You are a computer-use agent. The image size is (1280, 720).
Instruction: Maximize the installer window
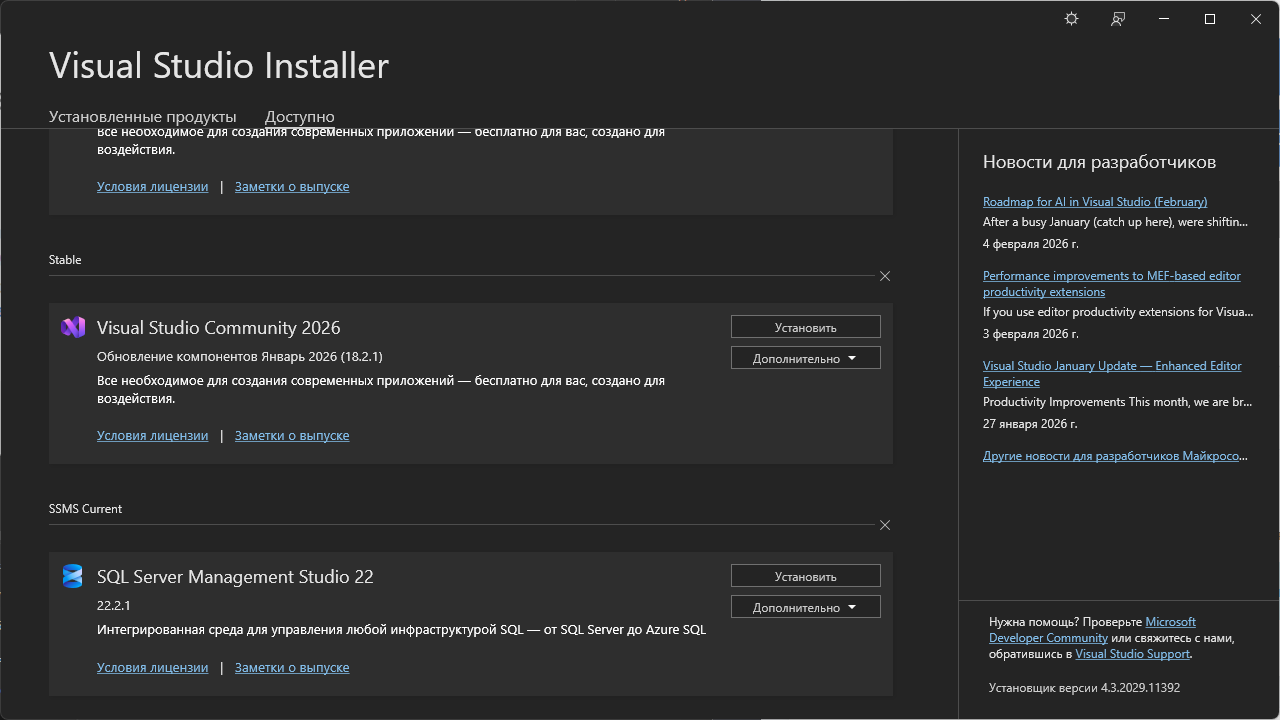(1210, 19)
